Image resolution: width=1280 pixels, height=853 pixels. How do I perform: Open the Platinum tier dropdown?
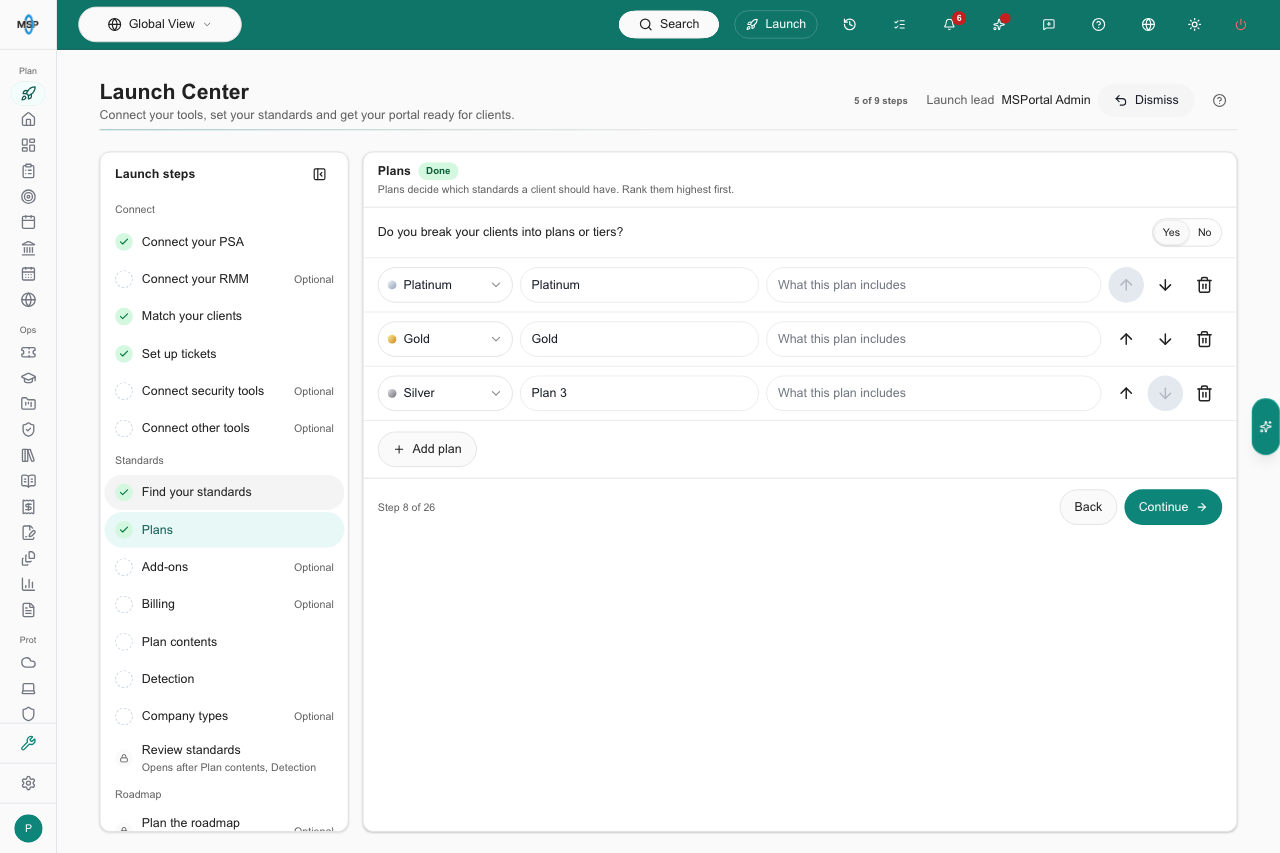click(445, 285)
